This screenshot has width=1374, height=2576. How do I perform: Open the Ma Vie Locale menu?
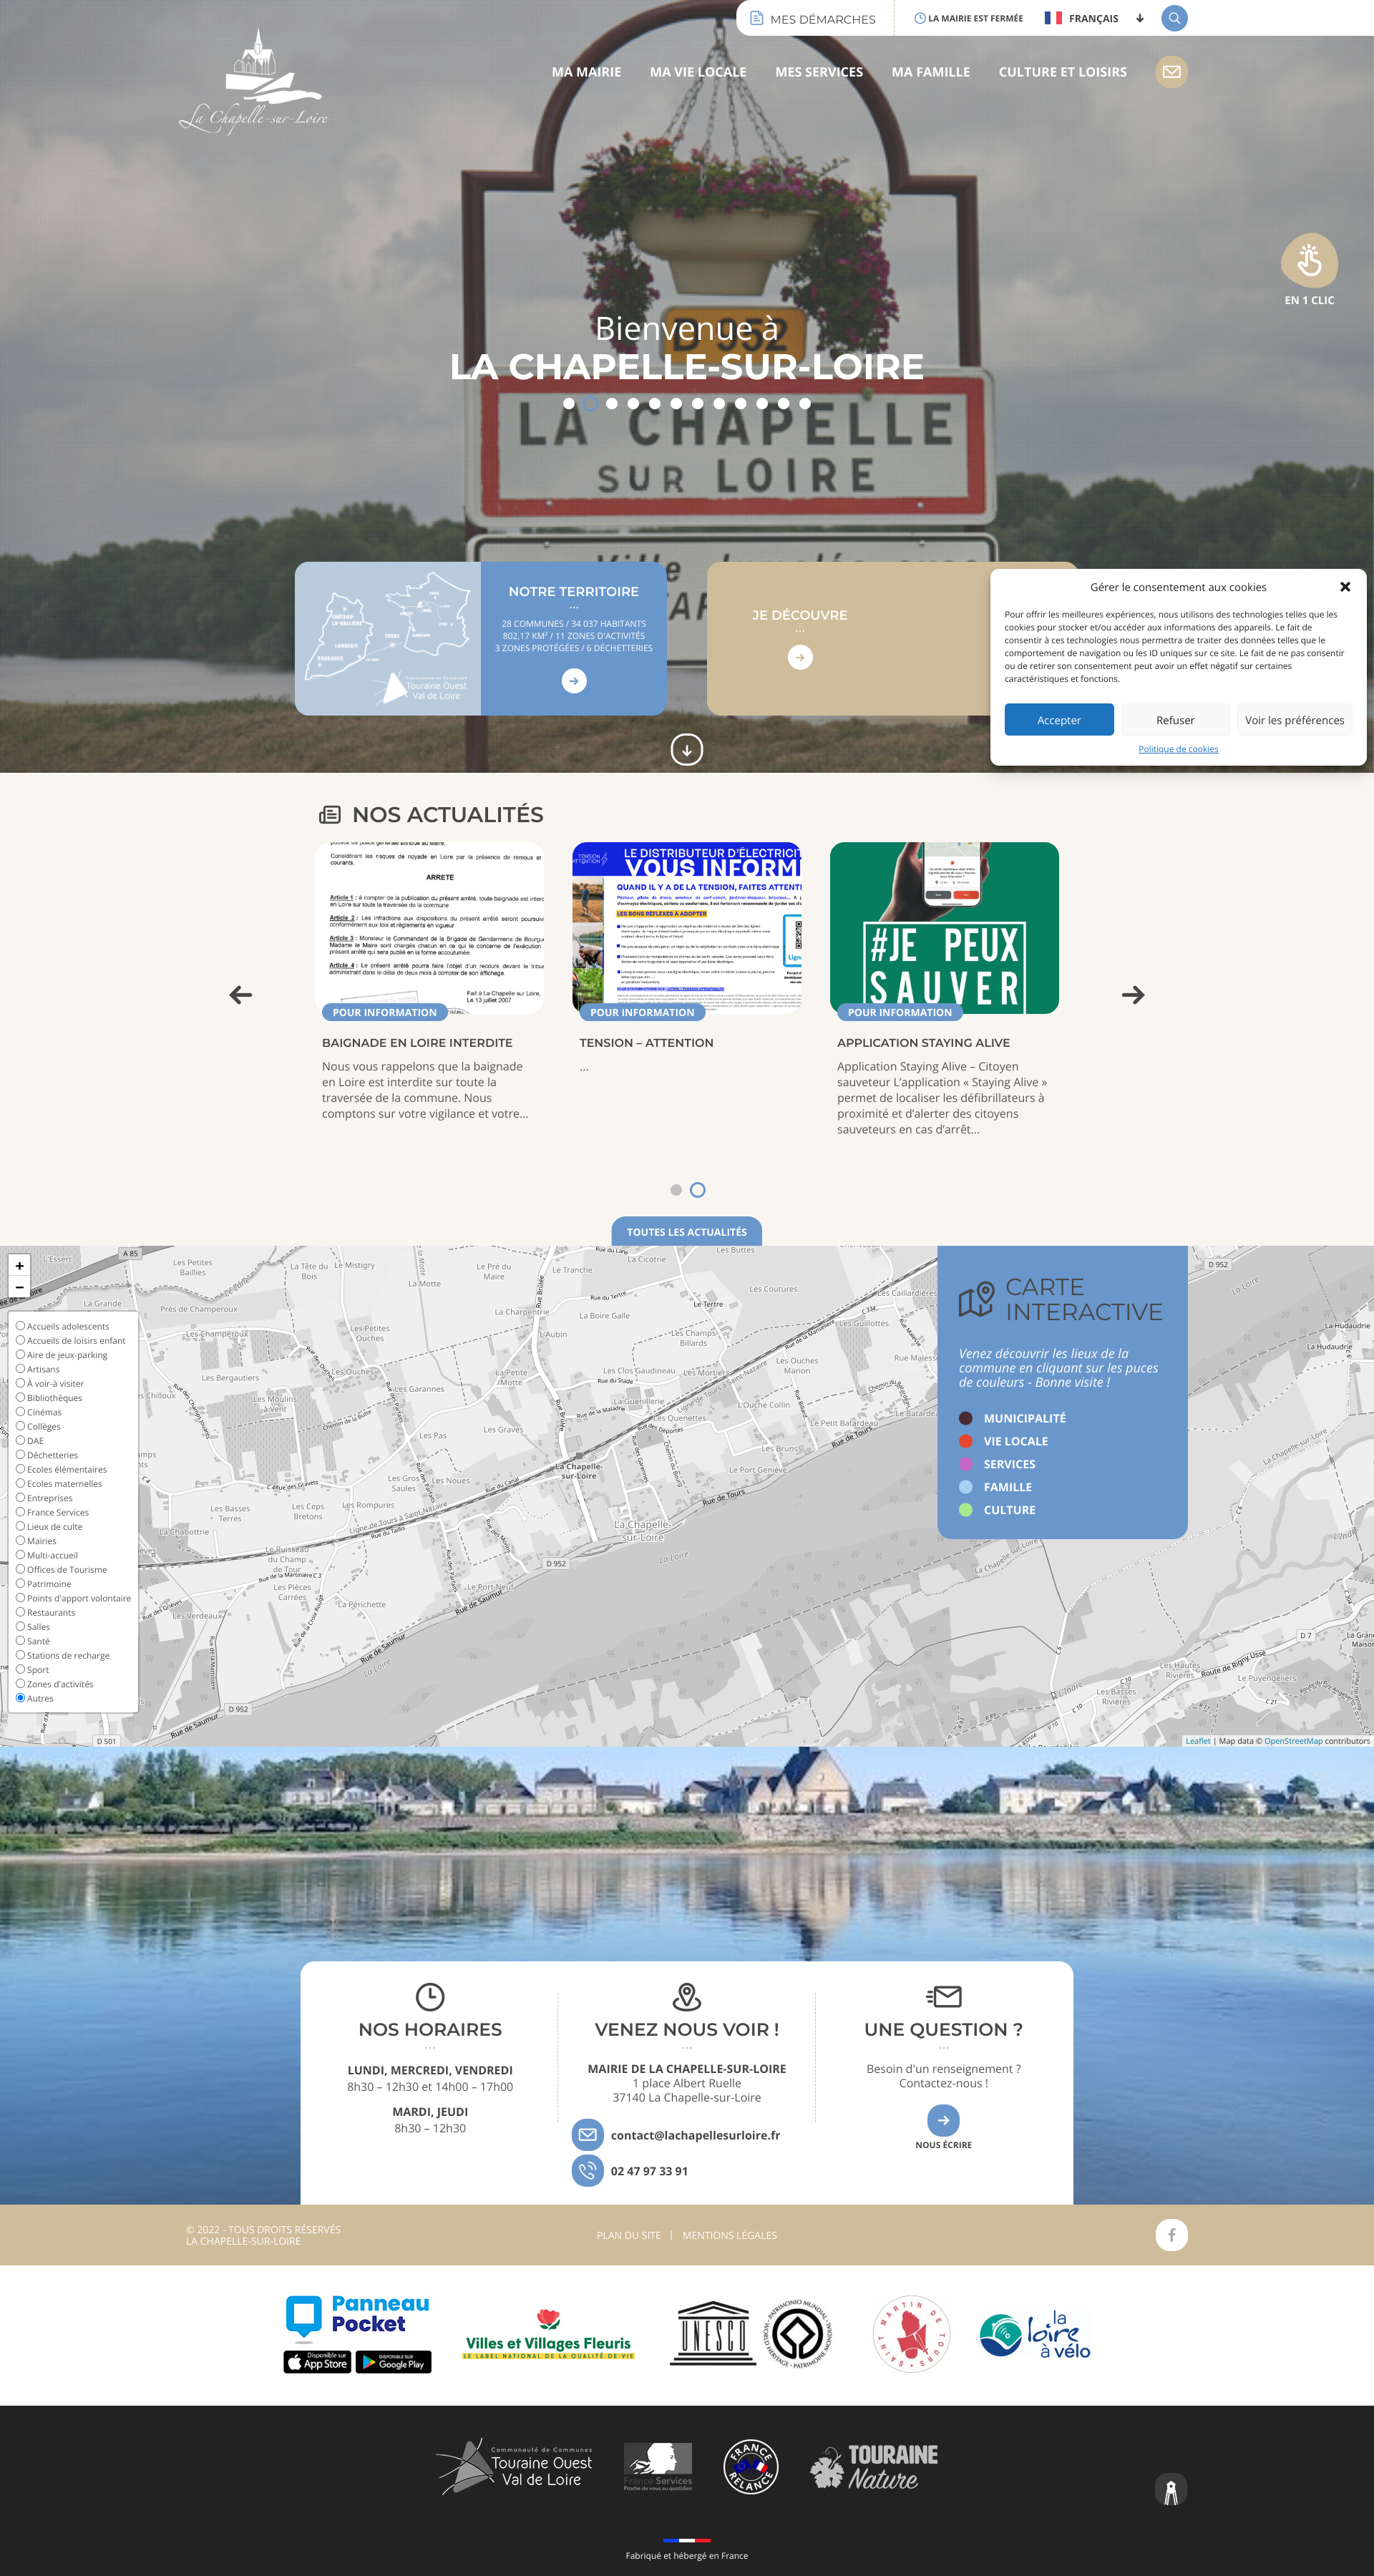[x=698, y=72]
